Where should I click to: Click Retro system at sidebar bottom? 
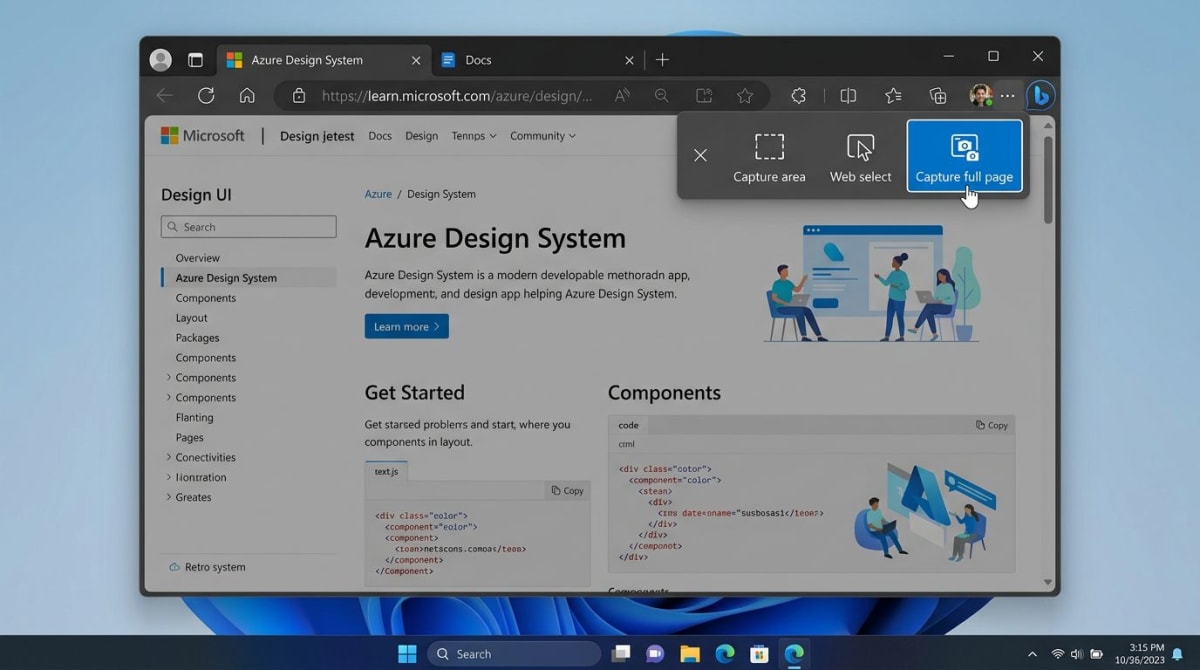tap(207, 567)
